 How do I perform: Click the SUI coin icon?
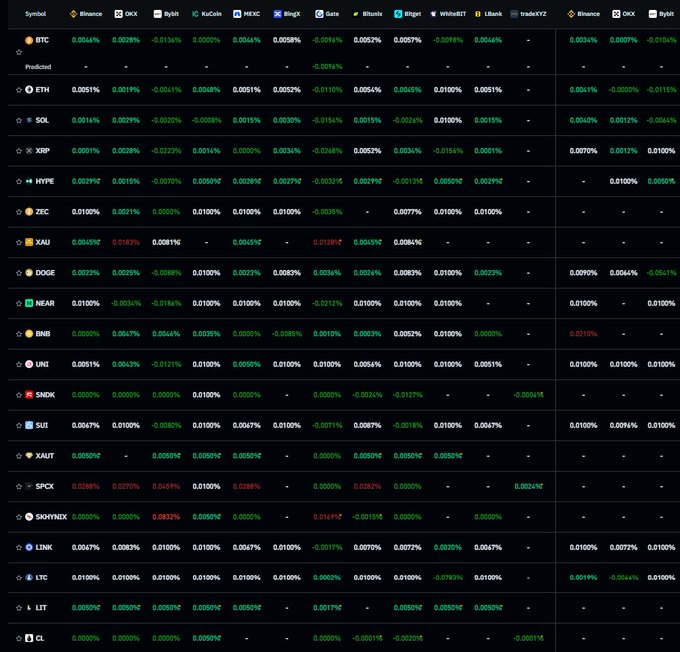click(29, 425)
